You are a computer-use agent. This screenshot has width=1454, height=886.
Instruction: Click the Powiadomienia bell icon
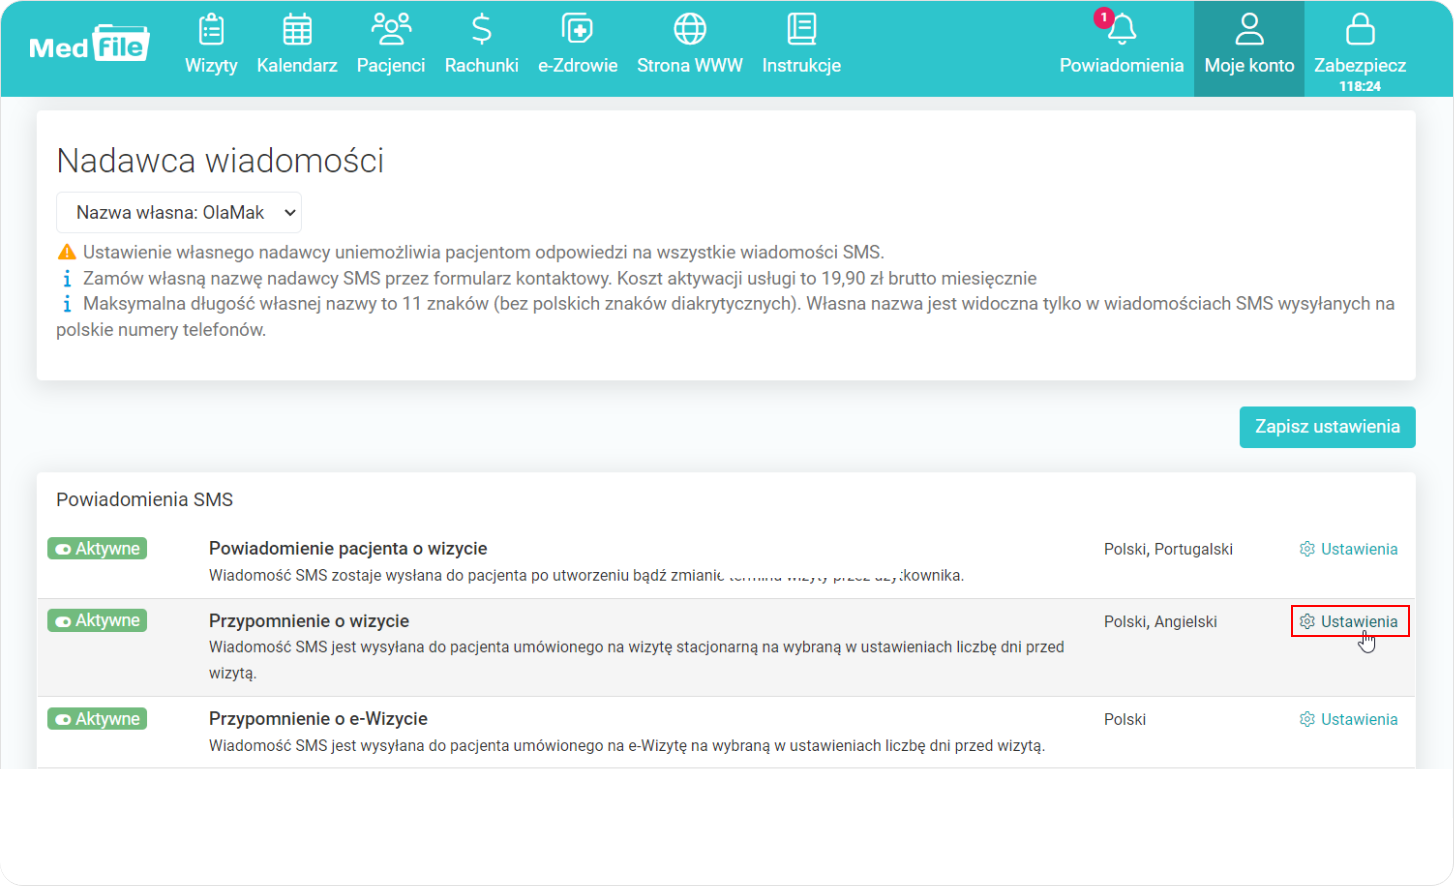coord(1123,30)
